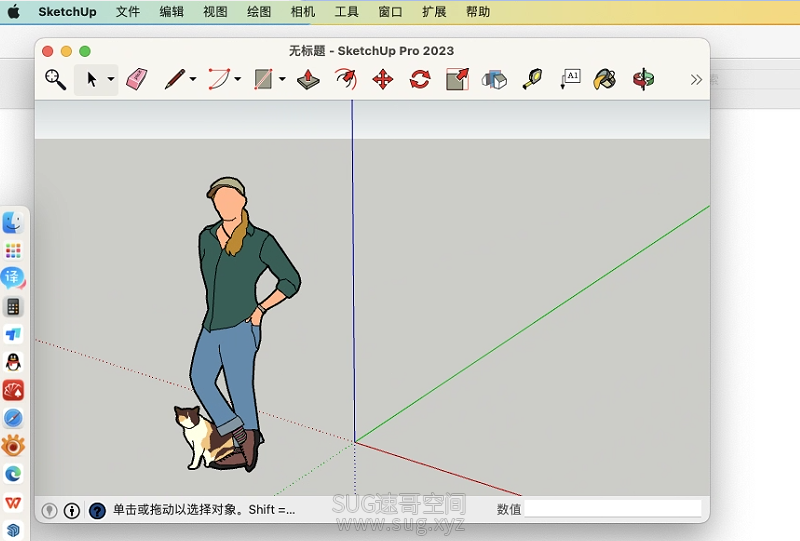Activate the Select arrow tool
The height and width of the screenshot is (541, 800).
click(92, 80)
